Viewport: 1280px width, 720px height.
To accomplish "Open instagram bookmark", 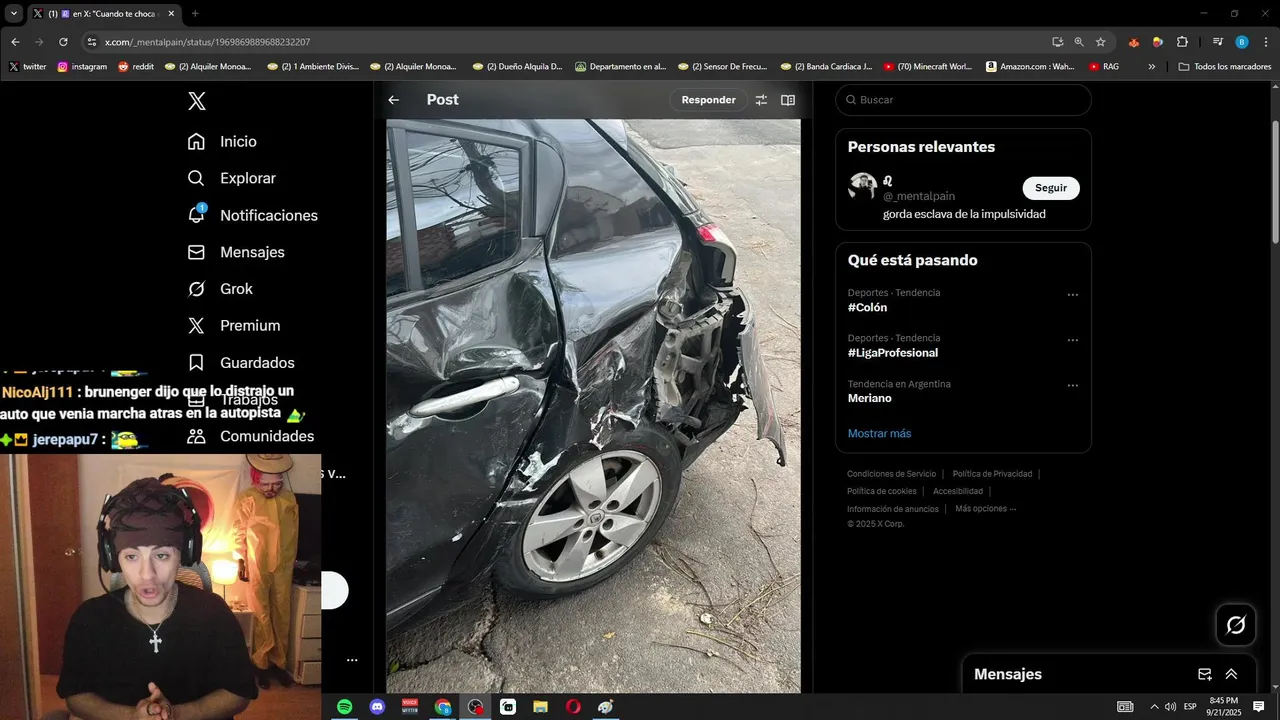I will 82,67.
